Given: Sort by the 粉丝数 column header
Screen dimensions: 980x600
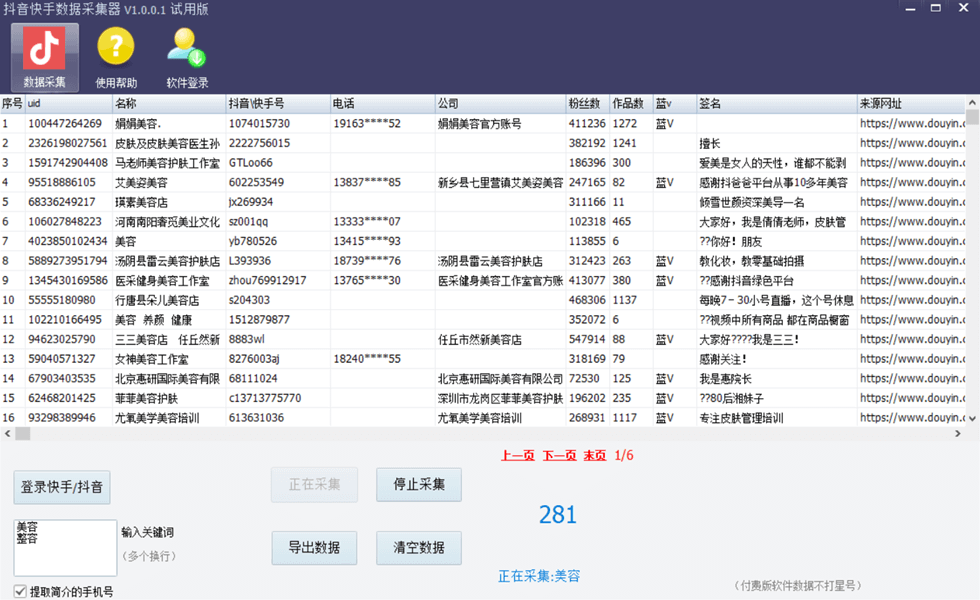Looking at the screenshot, I should [x=588, y=104].
